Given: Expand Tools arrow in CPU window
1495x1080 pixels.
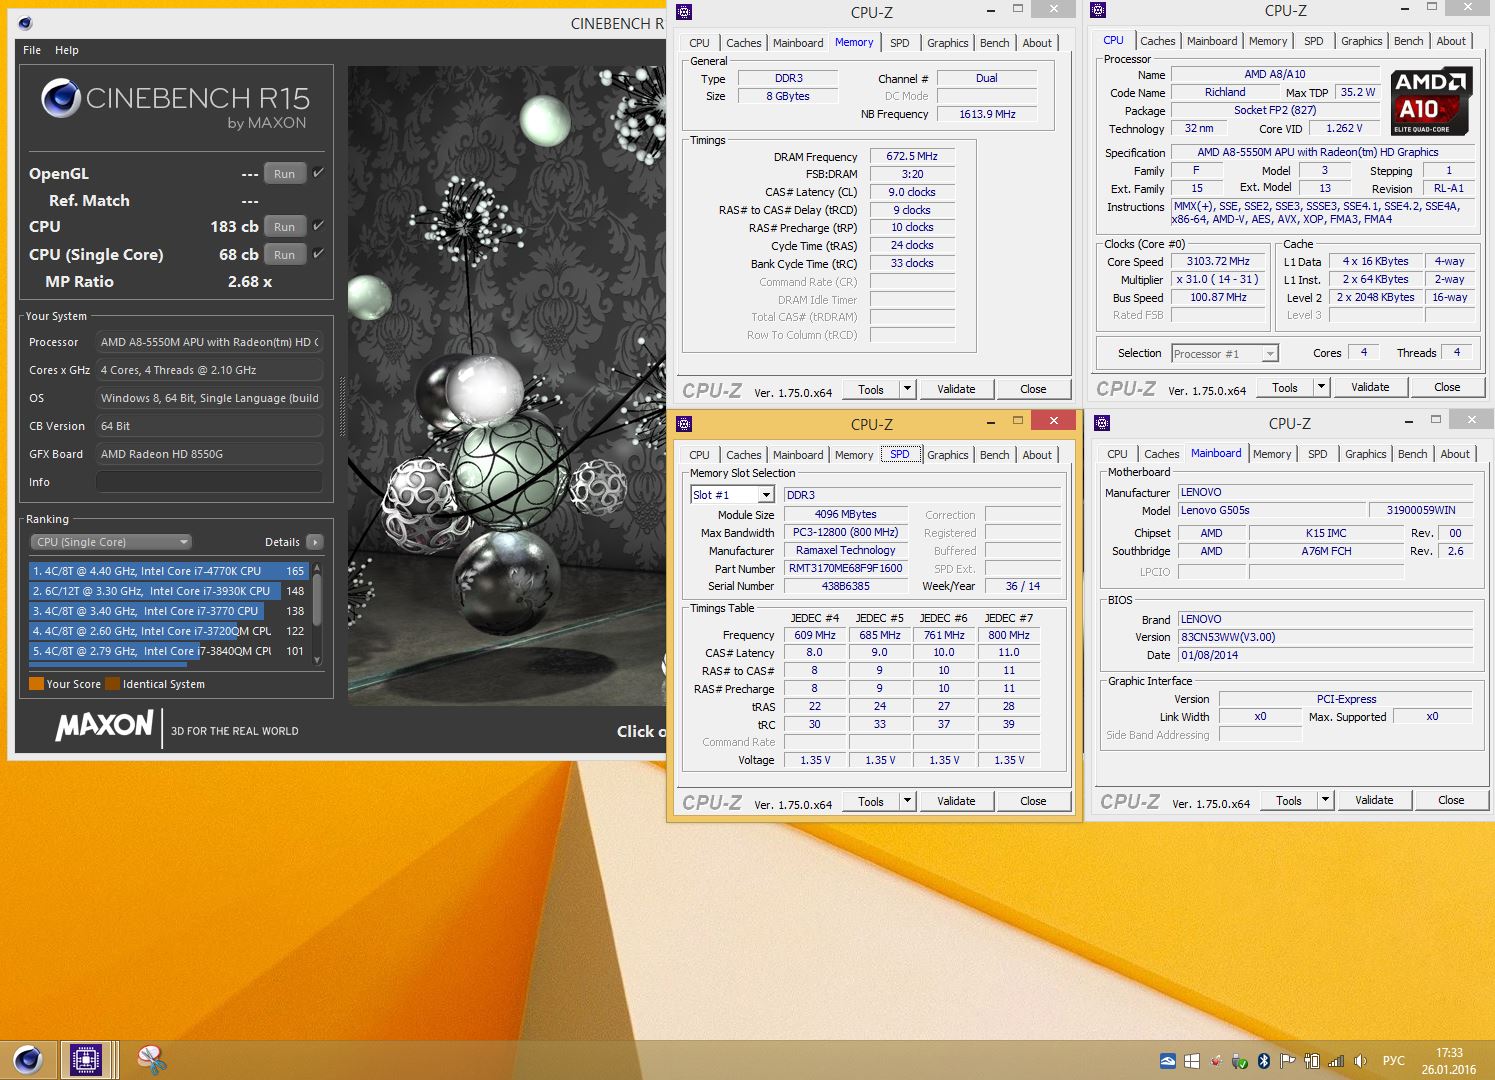Looking at the screenshot, I should pyautogui.click(x=1321, y=387).
